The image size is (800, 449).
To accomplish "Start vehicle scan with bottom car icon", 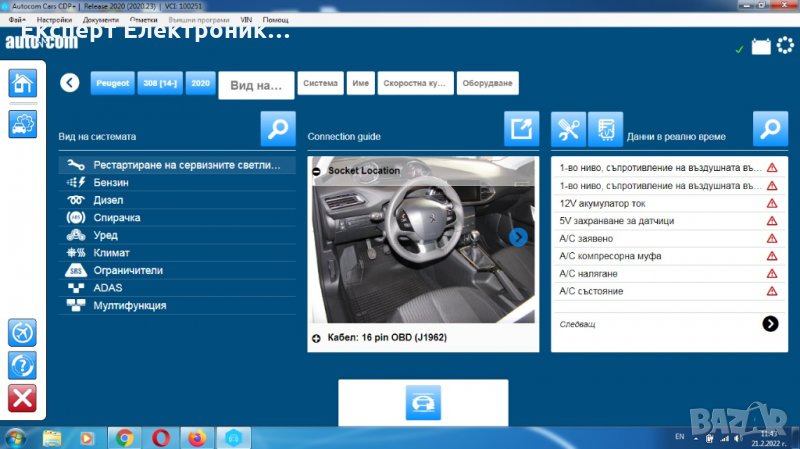I will point(423,403).
